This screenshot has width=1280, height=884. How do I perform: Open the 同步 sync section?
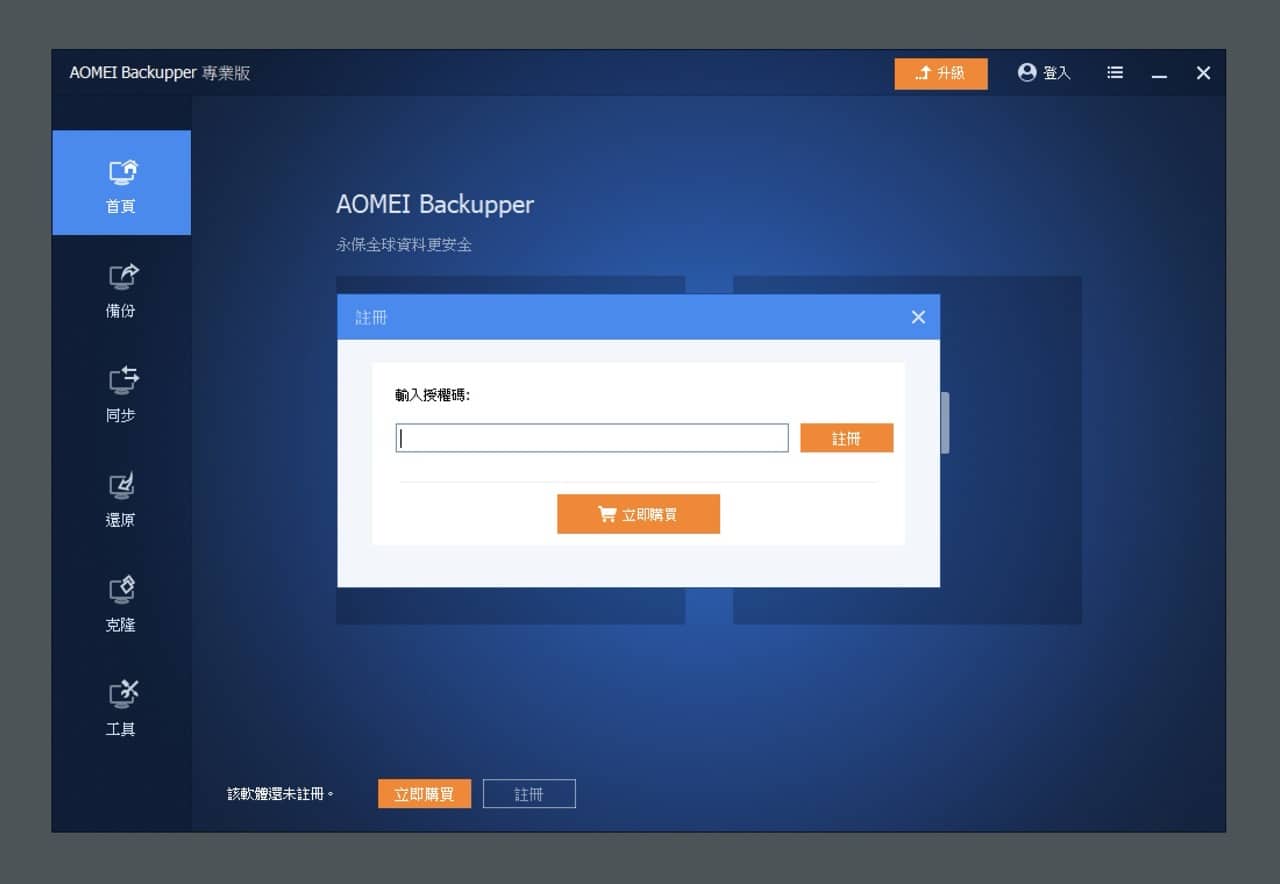point(121,394)
